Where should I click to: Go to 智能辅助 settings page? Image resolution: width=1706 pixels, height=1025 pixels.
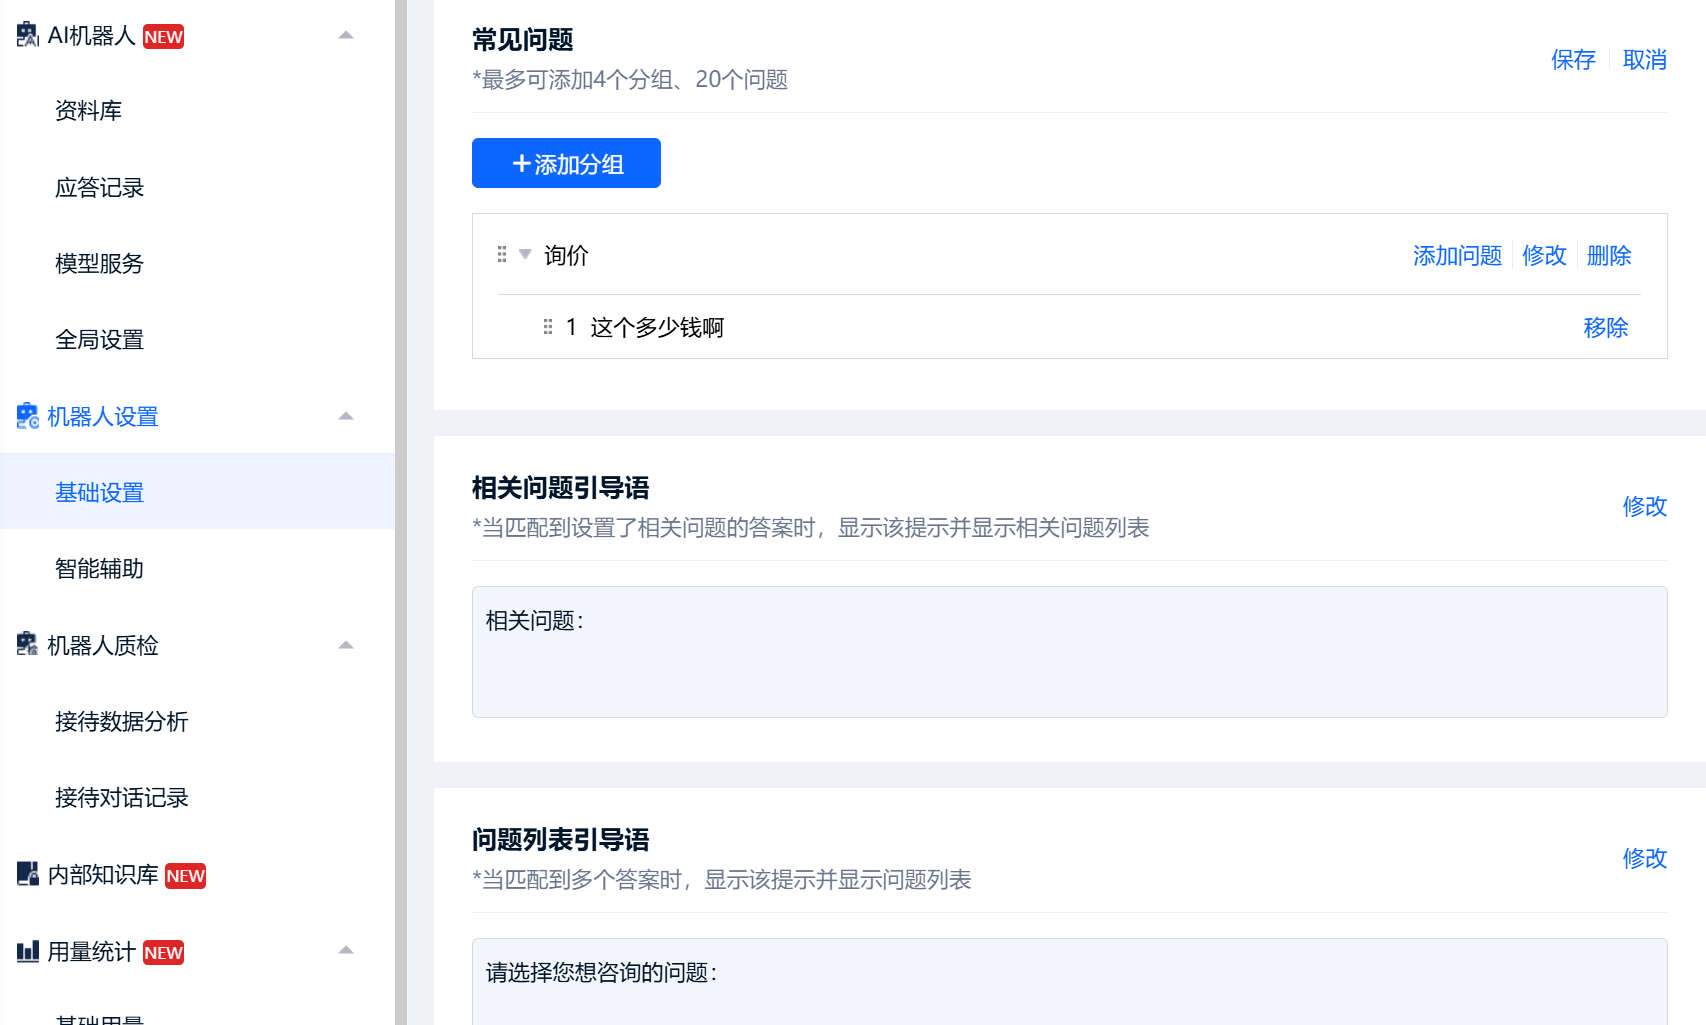(x=100, y=569)
